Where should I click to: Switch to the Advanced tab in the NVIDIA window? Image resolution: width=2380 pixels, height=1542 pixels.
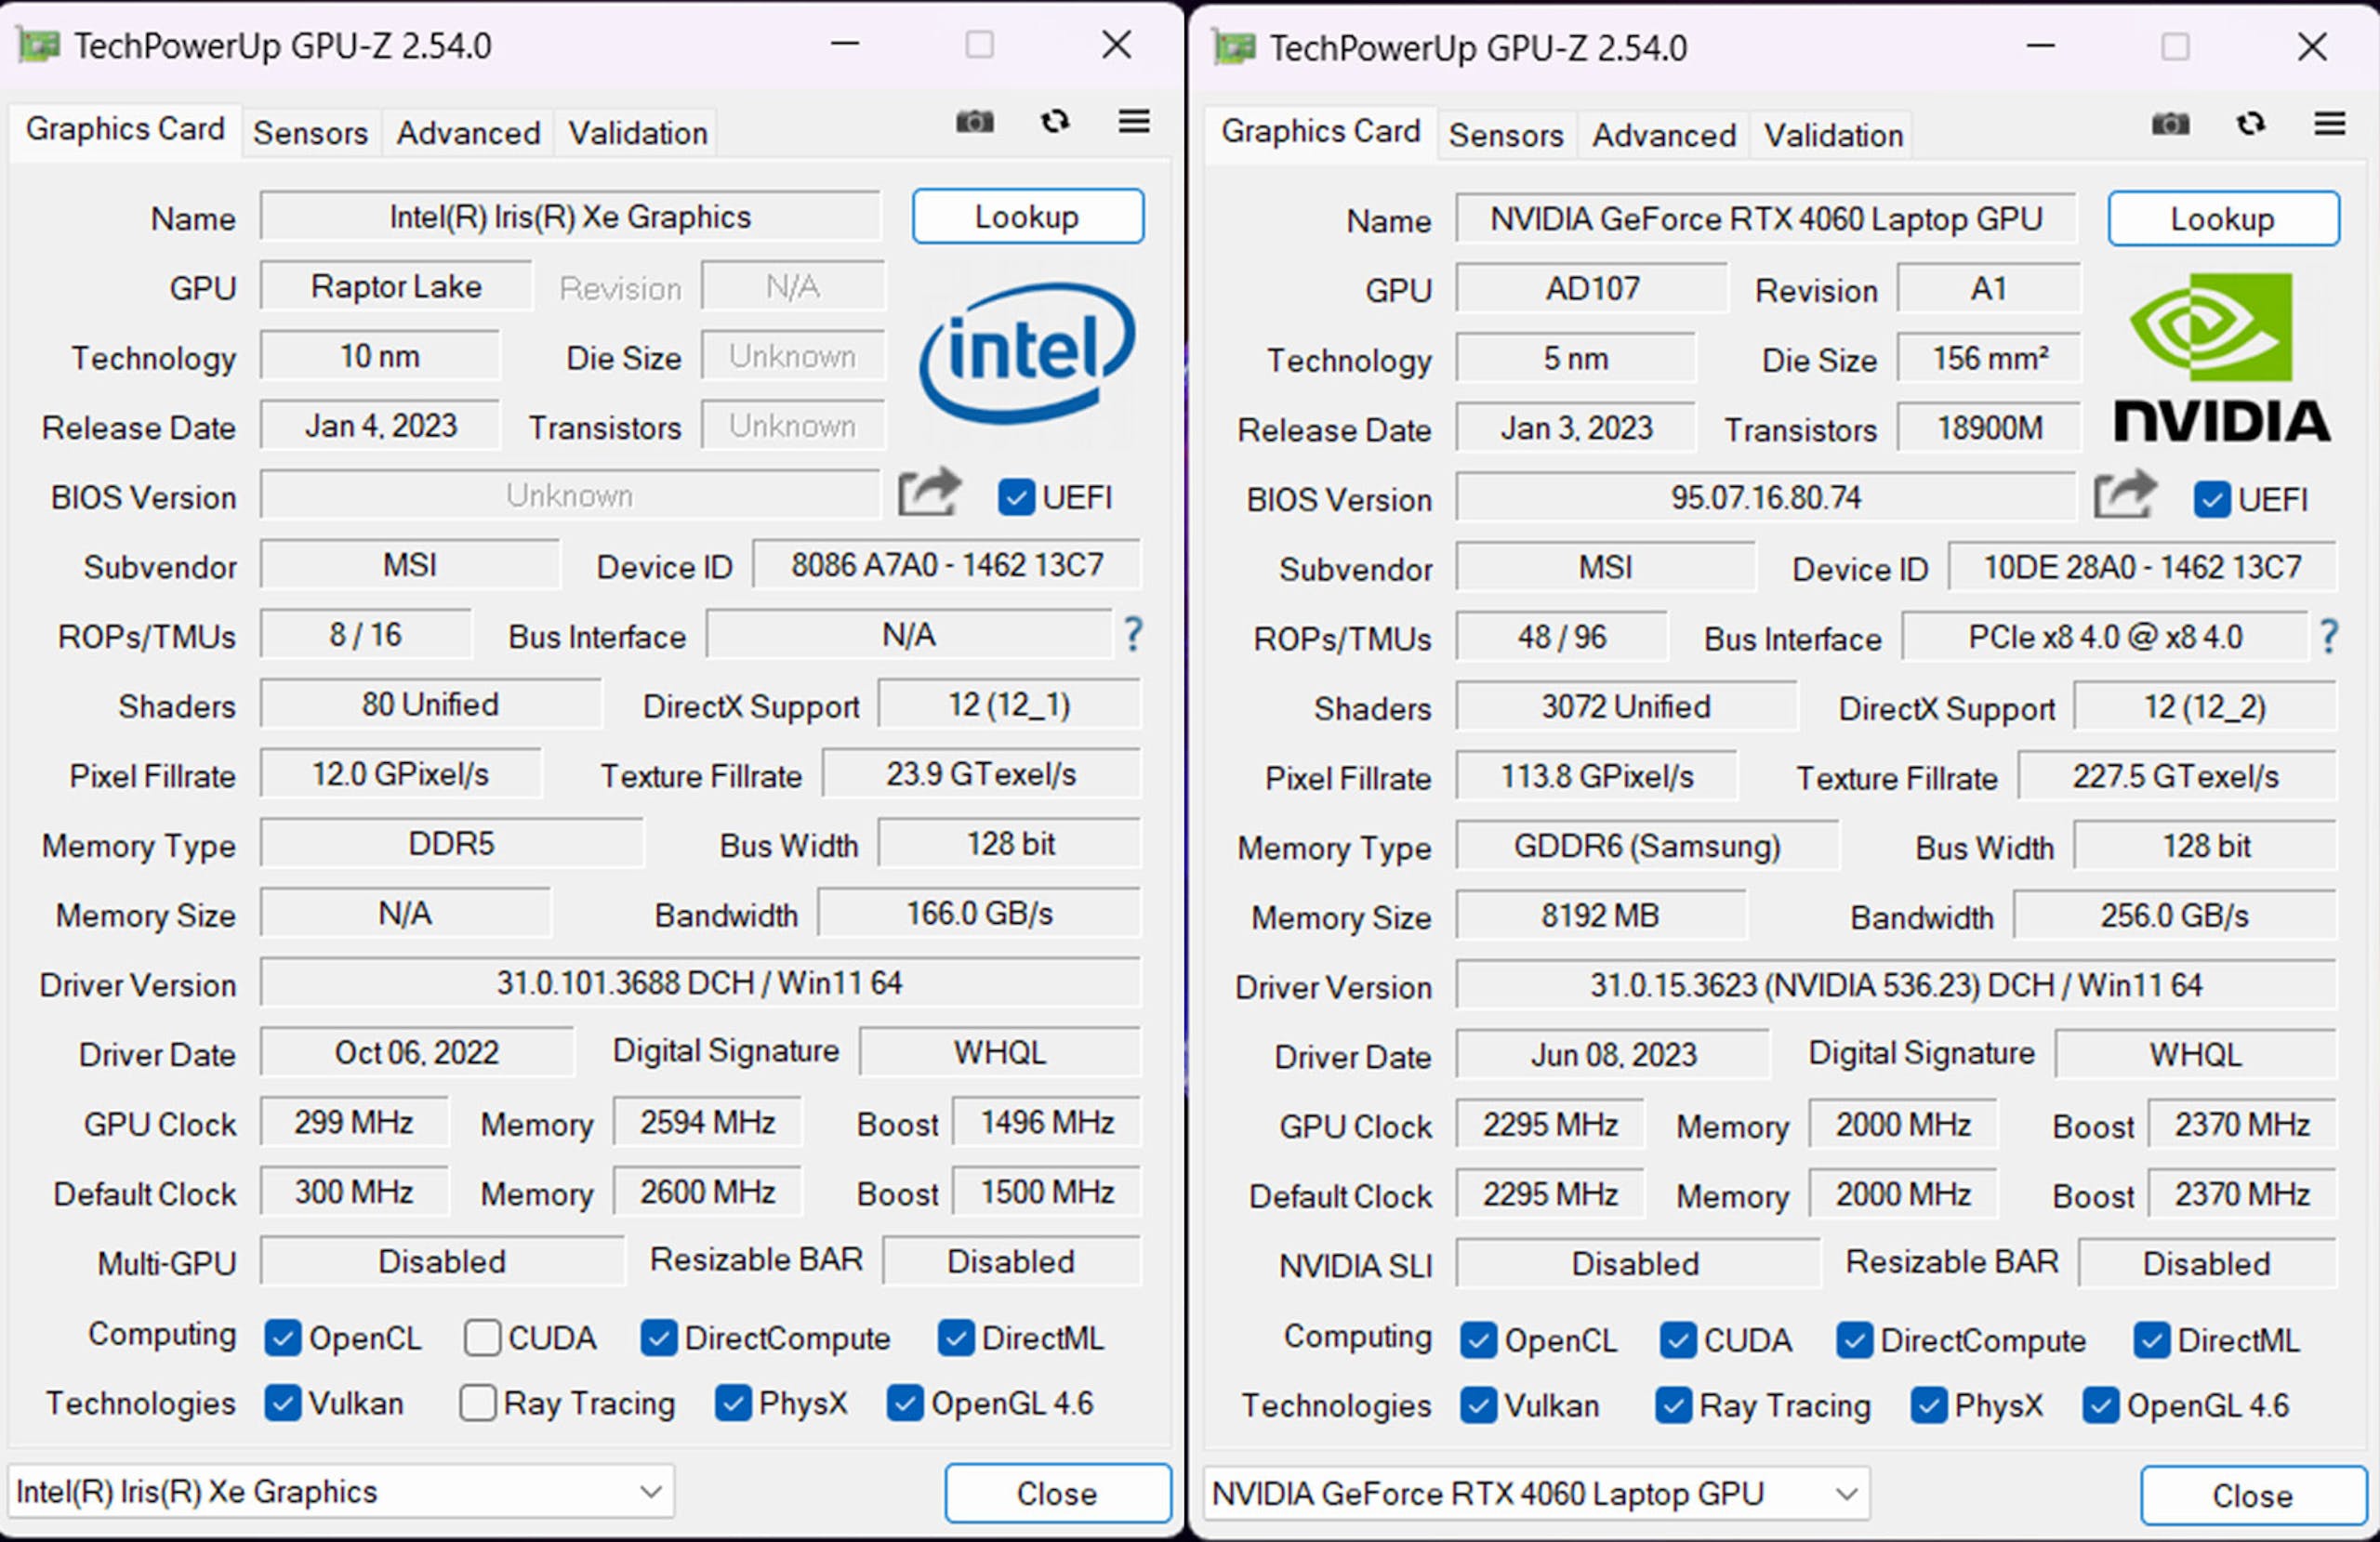(x=1664, y=135)
